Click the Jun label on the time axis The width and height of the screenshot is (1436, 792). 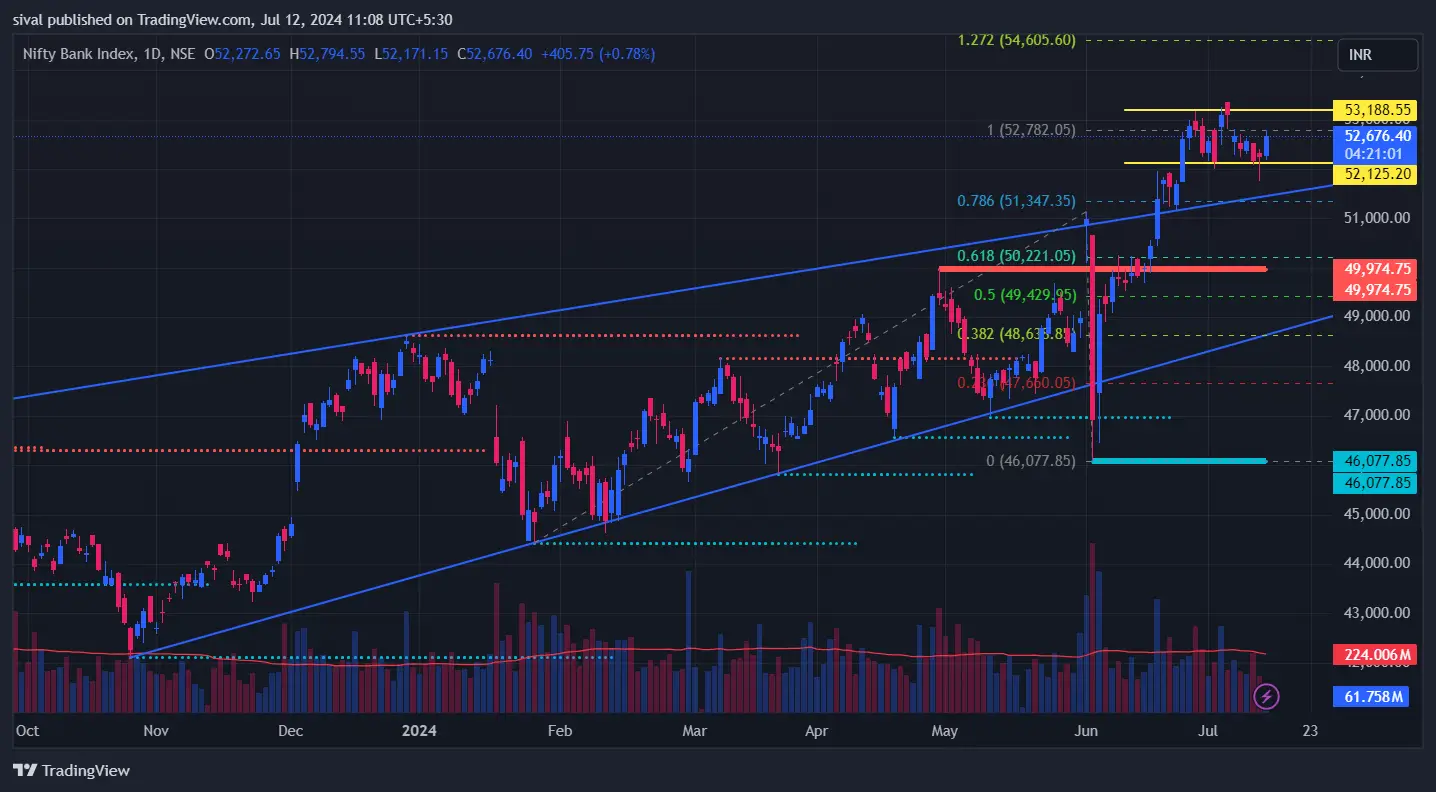coord(1086,731)
